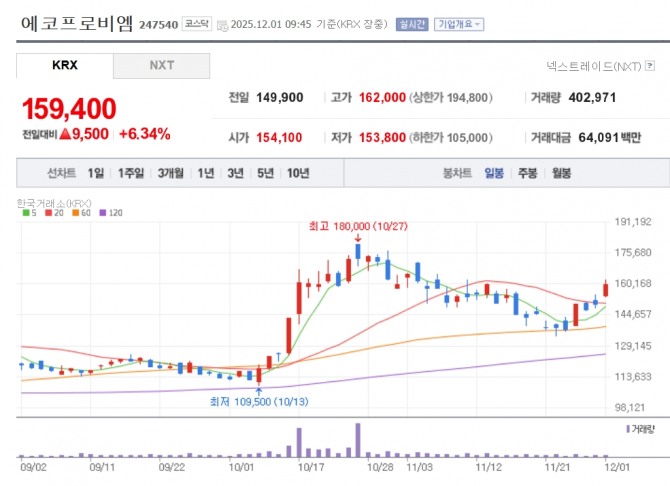Viewport: 670px width, 486px height.
Task: Click the 에코프로비엠 stock name heading
Action: click(x=77, y=23)
